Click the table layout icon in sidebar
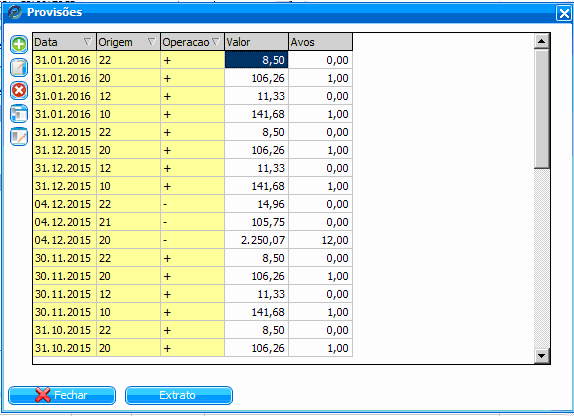The image size is (574, 416). (x=19, y=114)
